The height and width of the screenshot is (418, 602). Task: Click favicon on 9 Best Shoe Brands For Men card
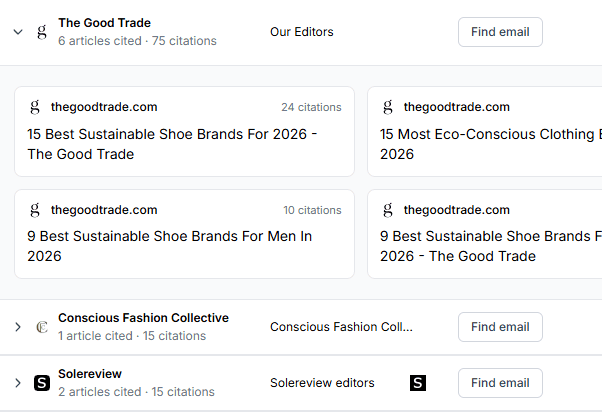35,210
